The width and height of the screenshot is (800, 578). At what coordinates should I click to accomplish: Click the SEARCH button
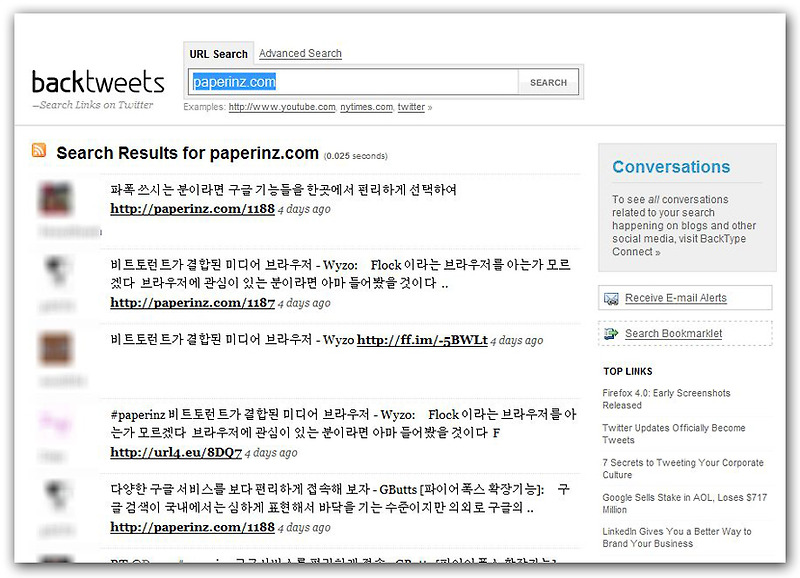click(x=548, y=83)
